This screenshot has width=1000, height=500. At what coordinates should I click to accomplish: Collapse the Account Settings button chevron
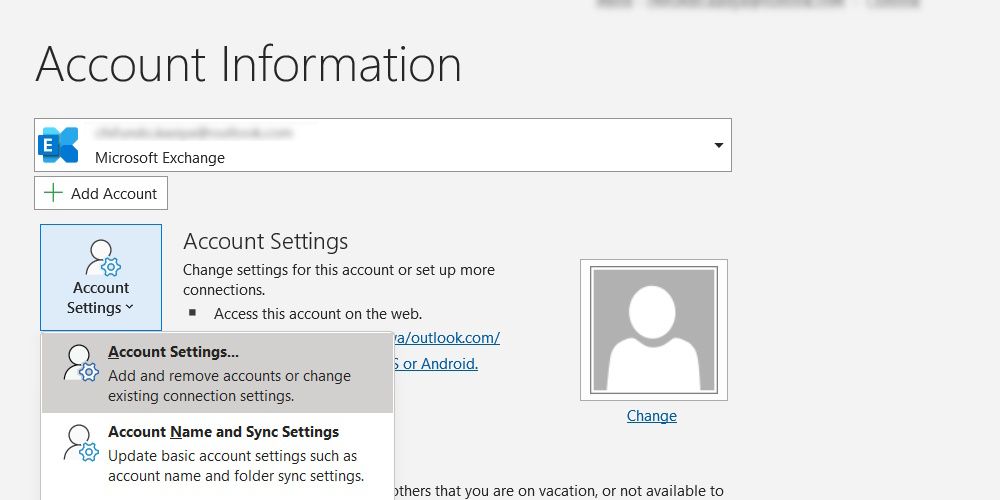pos(130,309)
